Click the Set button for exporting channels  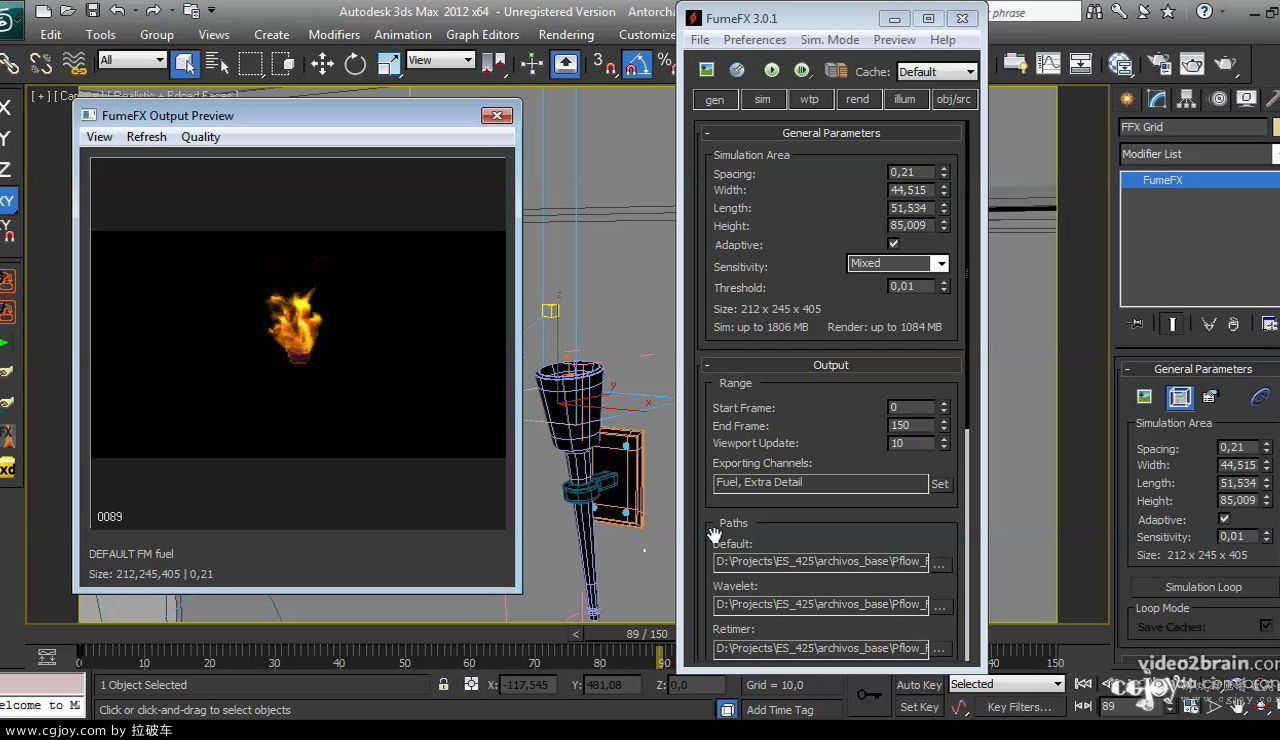pyautogui.click(x=940, y=484)
